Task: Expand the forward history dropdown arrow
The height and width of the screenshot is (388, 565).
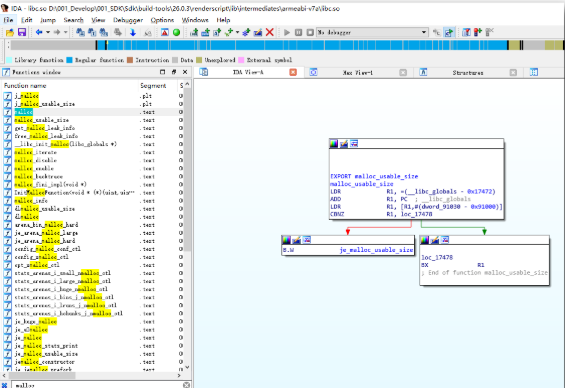Action: tap(66, 32)
